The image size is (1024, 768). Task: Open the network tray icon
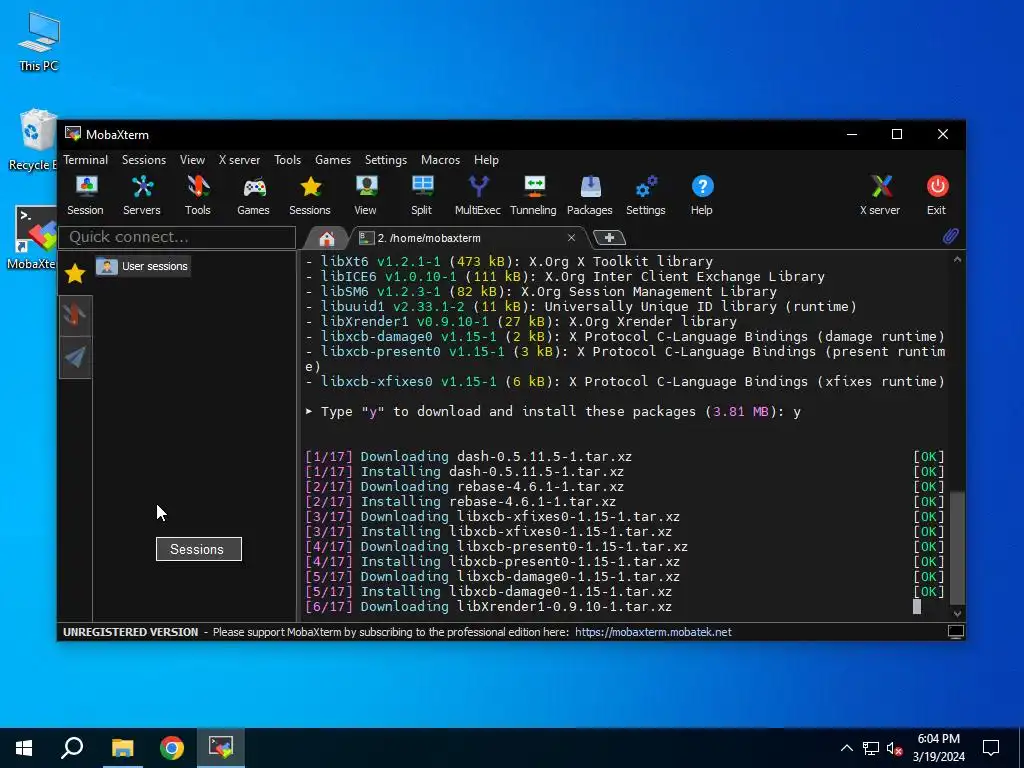pos(871,748)
